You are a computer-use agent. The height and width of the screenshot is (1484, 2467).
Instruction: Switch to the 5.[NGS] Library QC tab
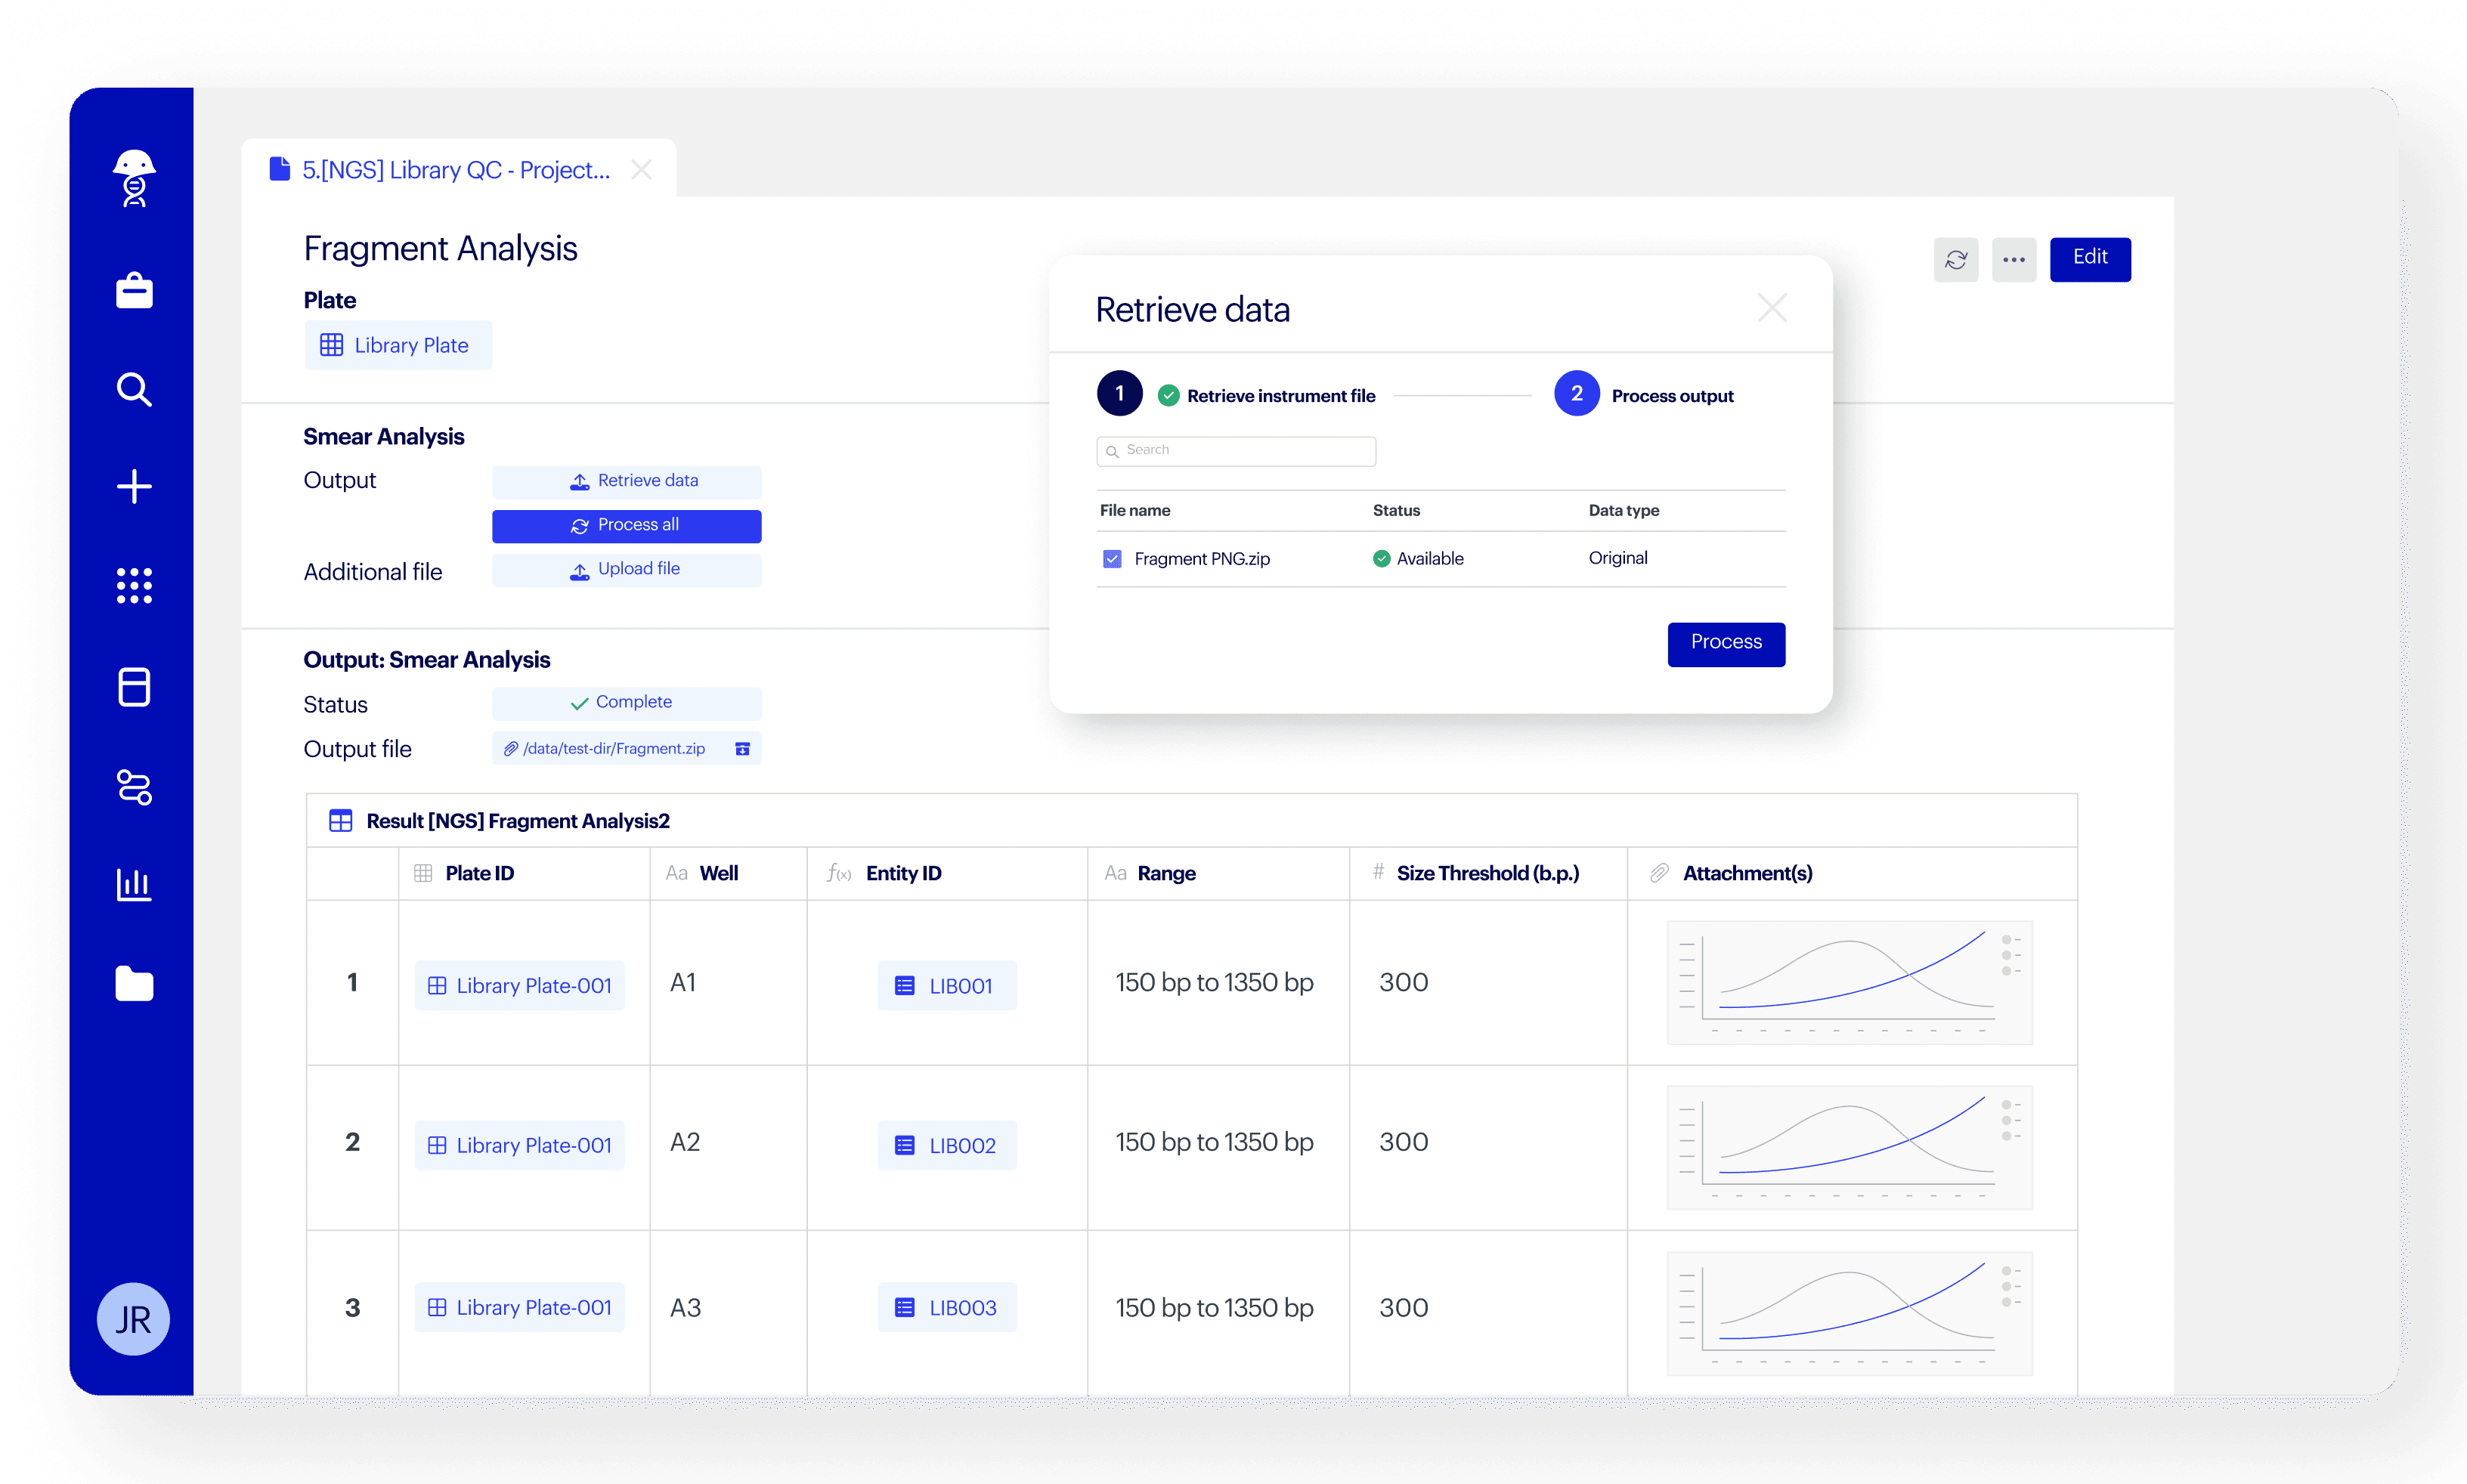pos(455,170)
